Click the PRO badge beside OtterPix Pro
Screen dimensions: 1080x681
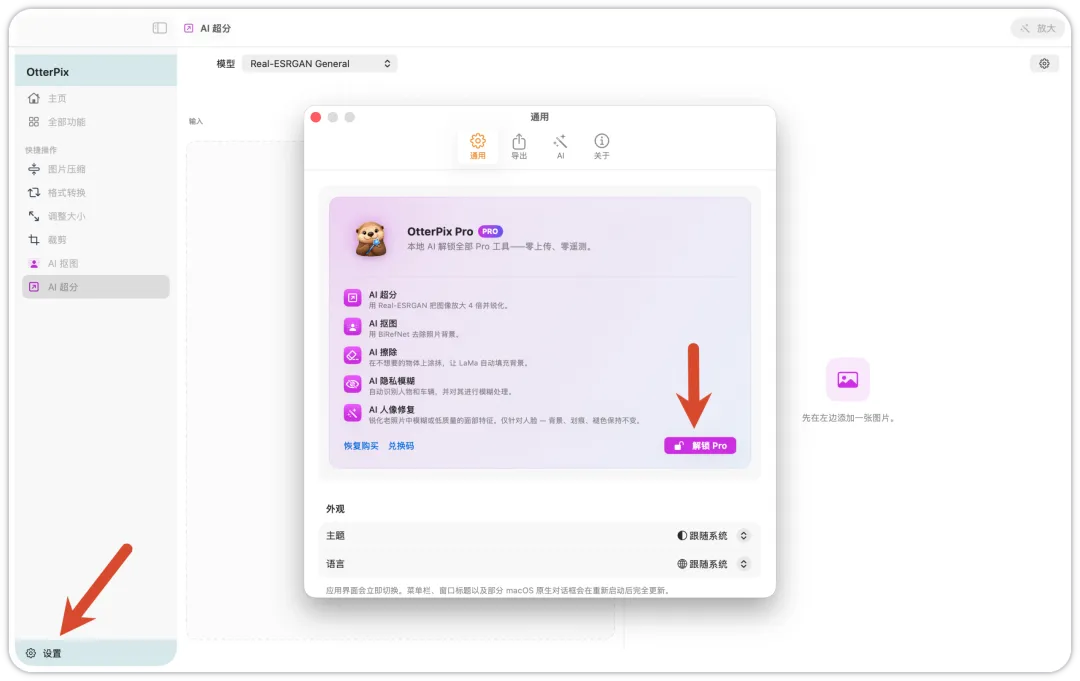coord(490,231)
